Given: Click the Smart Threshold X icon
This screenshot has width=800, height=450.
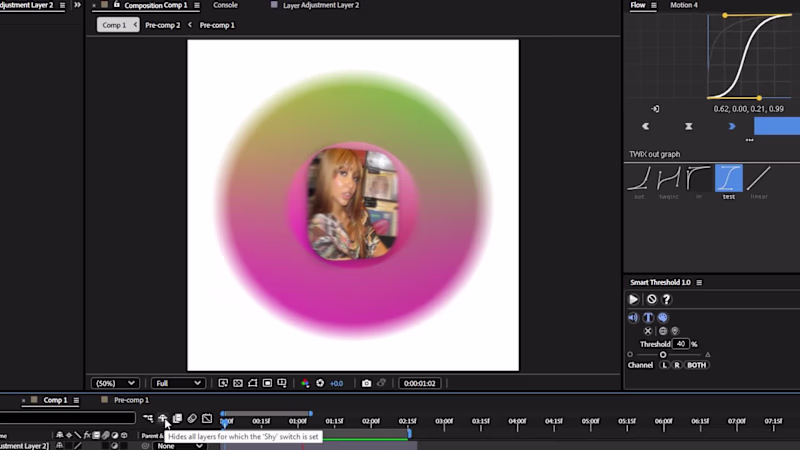Looking at the screenshot, I should tap(648, 331).
